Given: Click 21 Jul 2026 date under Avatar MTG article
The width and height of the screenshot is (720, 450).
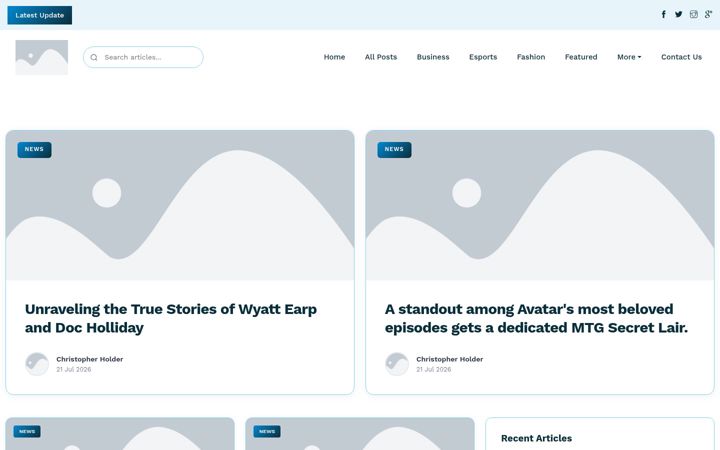Looking at the screenshot, I should click(x=433, y=369).
